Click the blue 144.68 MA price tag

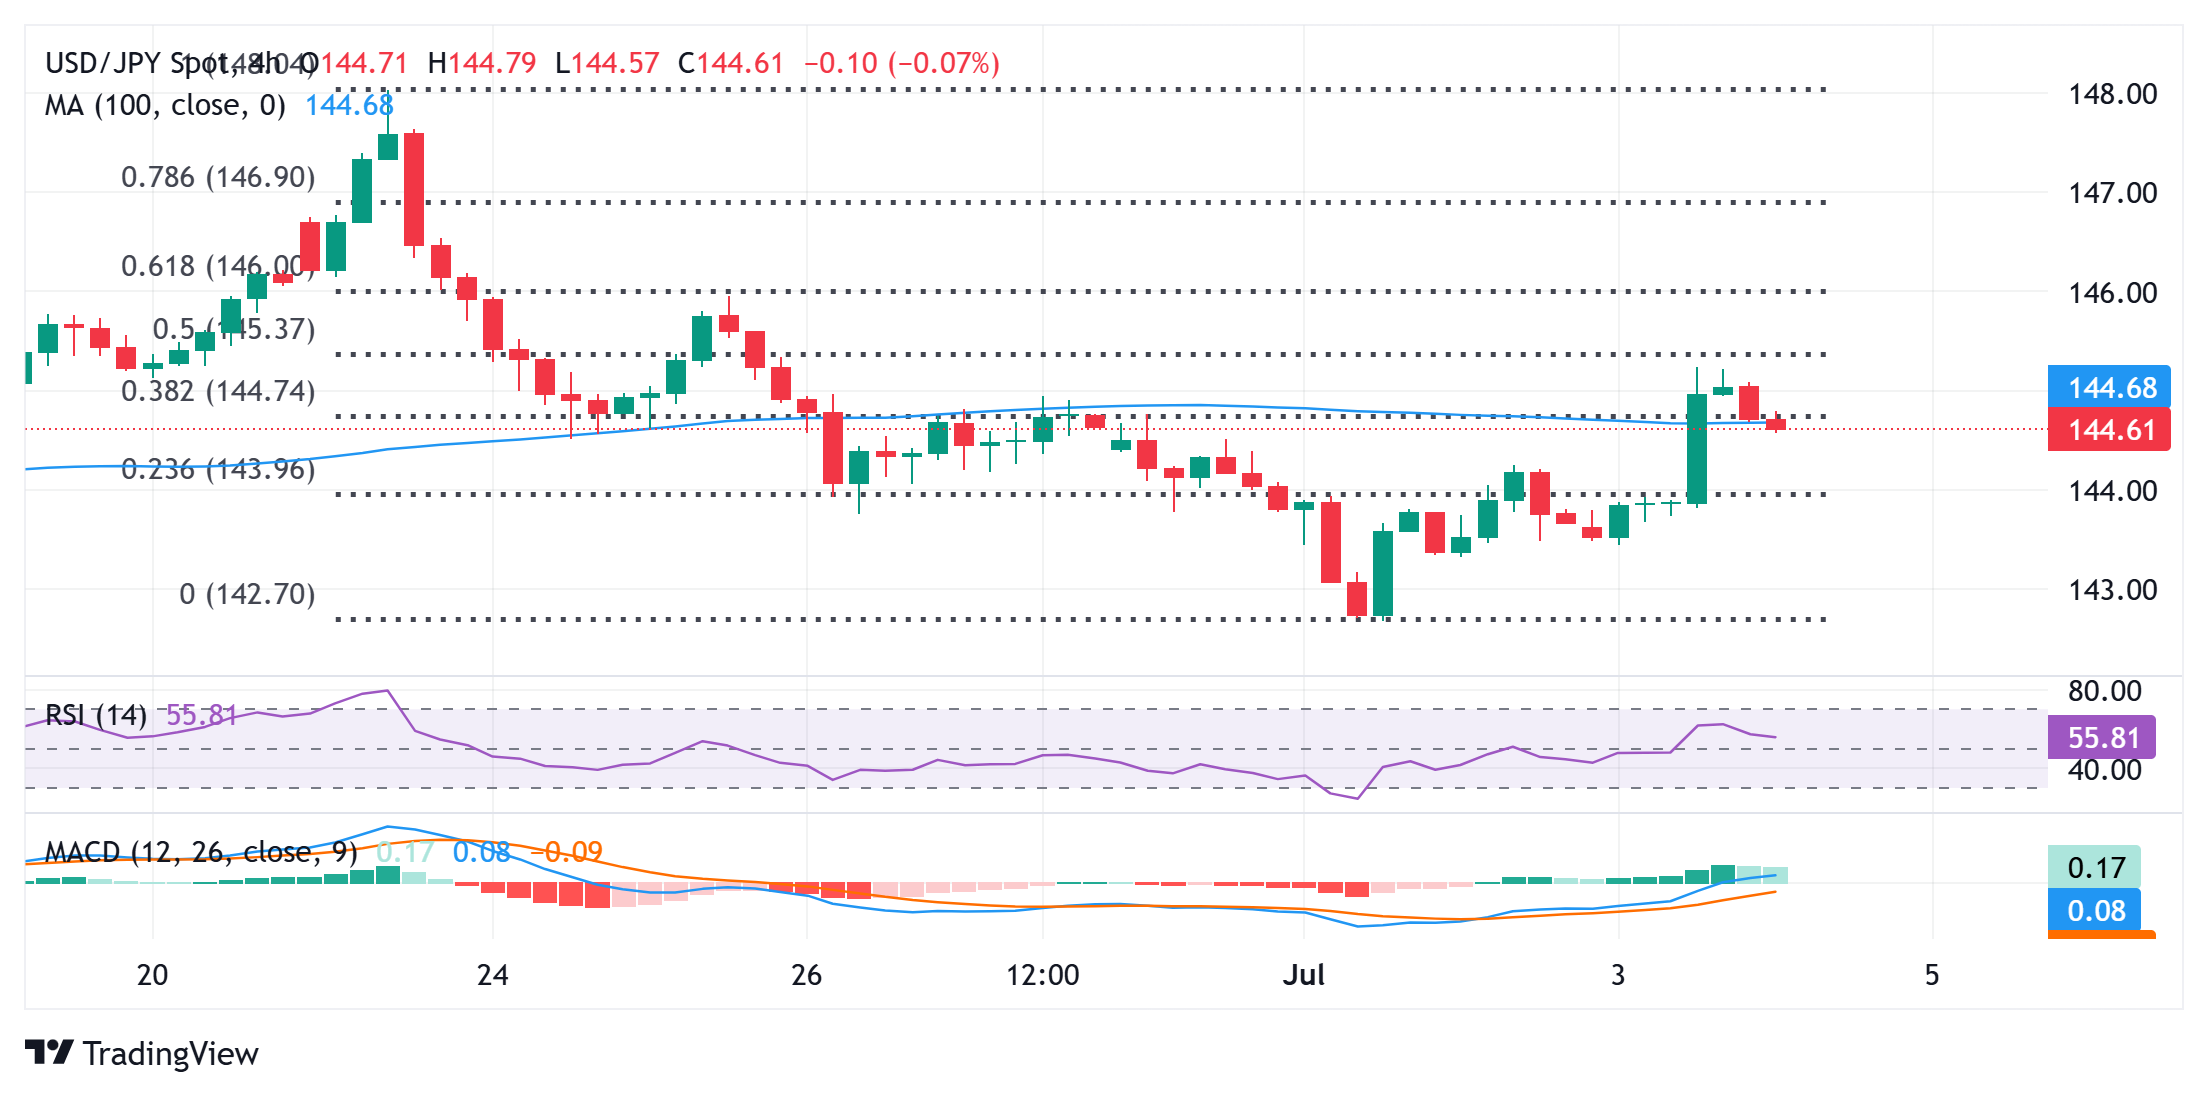coord(2109,388)
